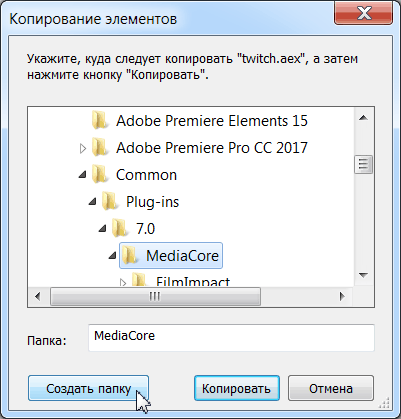
Task: Click the vertical scrollbar down arrow
Action: [x=363, y=275]
